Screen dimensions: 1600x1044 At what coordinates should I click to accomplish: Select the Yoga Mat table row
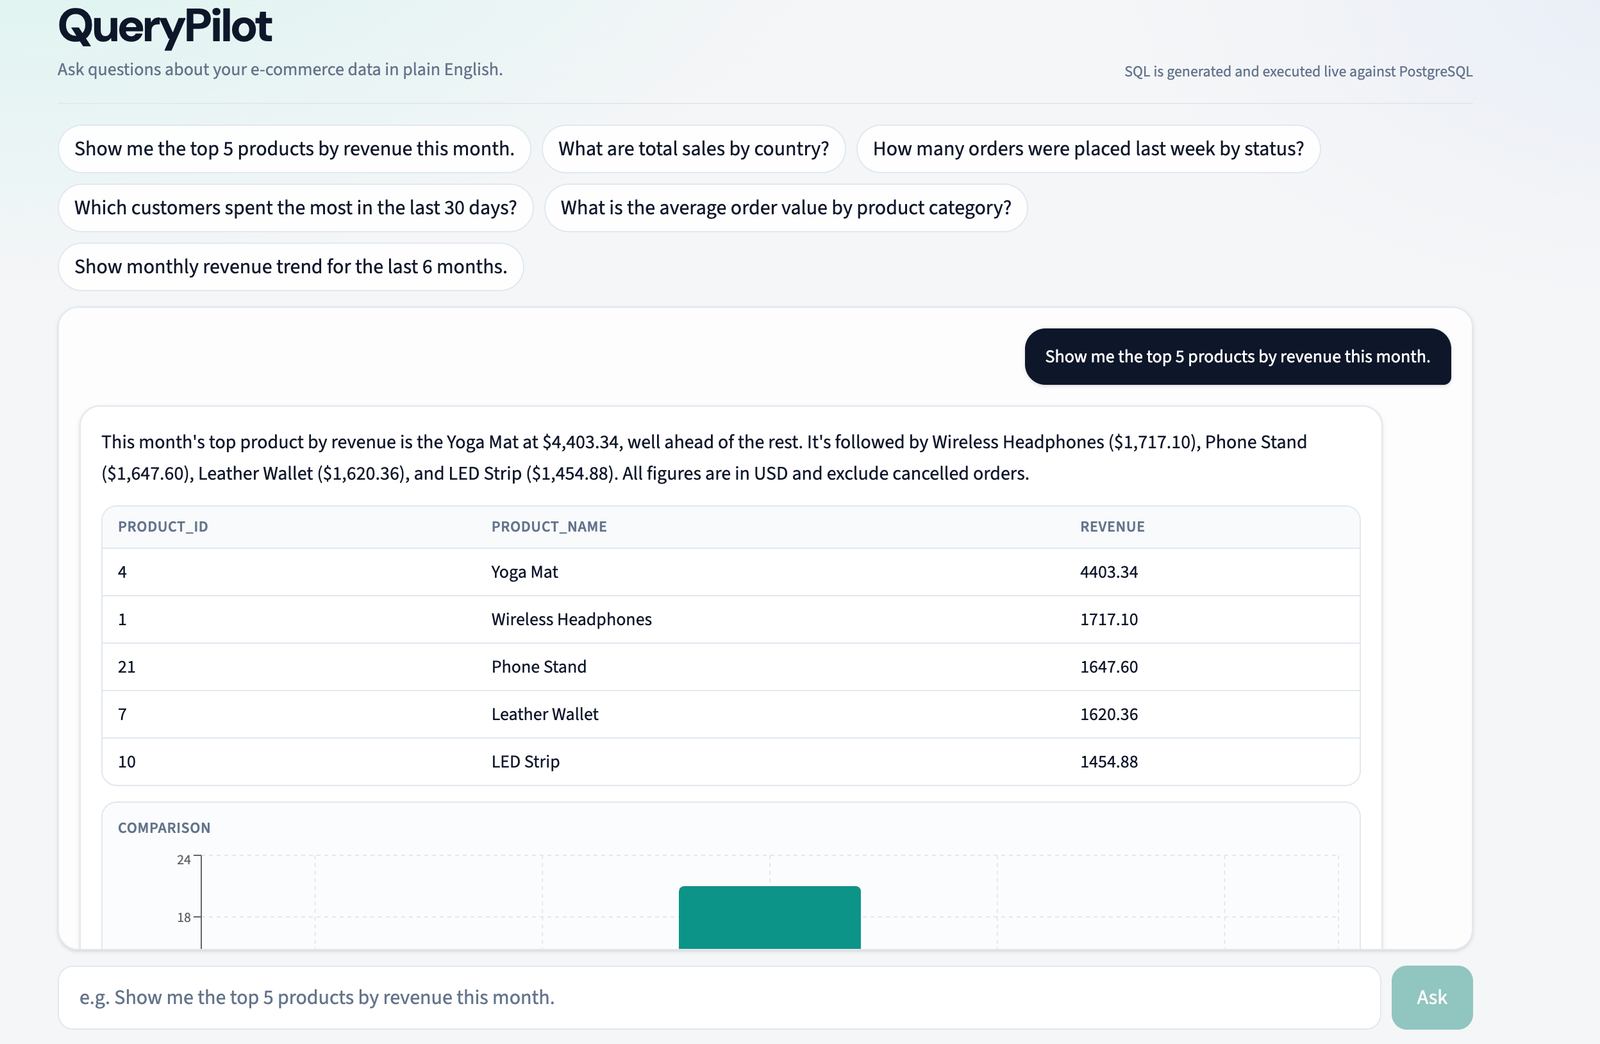coord(731,572)
